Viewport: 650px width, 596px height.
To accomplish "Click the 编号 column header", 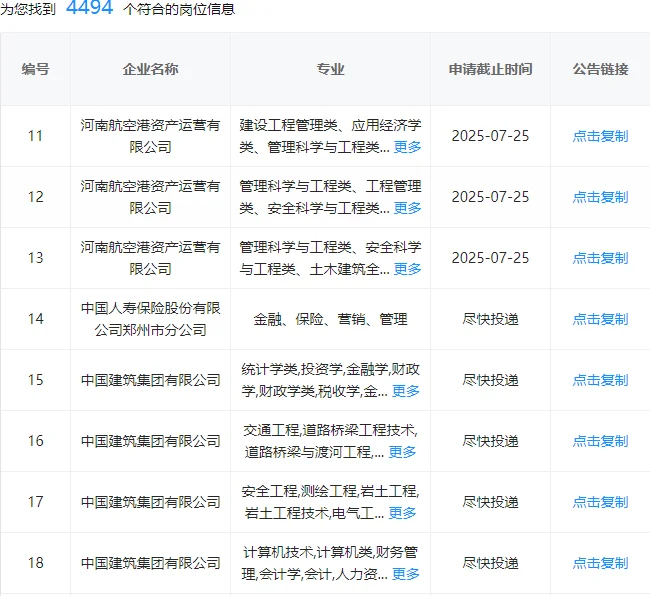I will tap(36, 69).
